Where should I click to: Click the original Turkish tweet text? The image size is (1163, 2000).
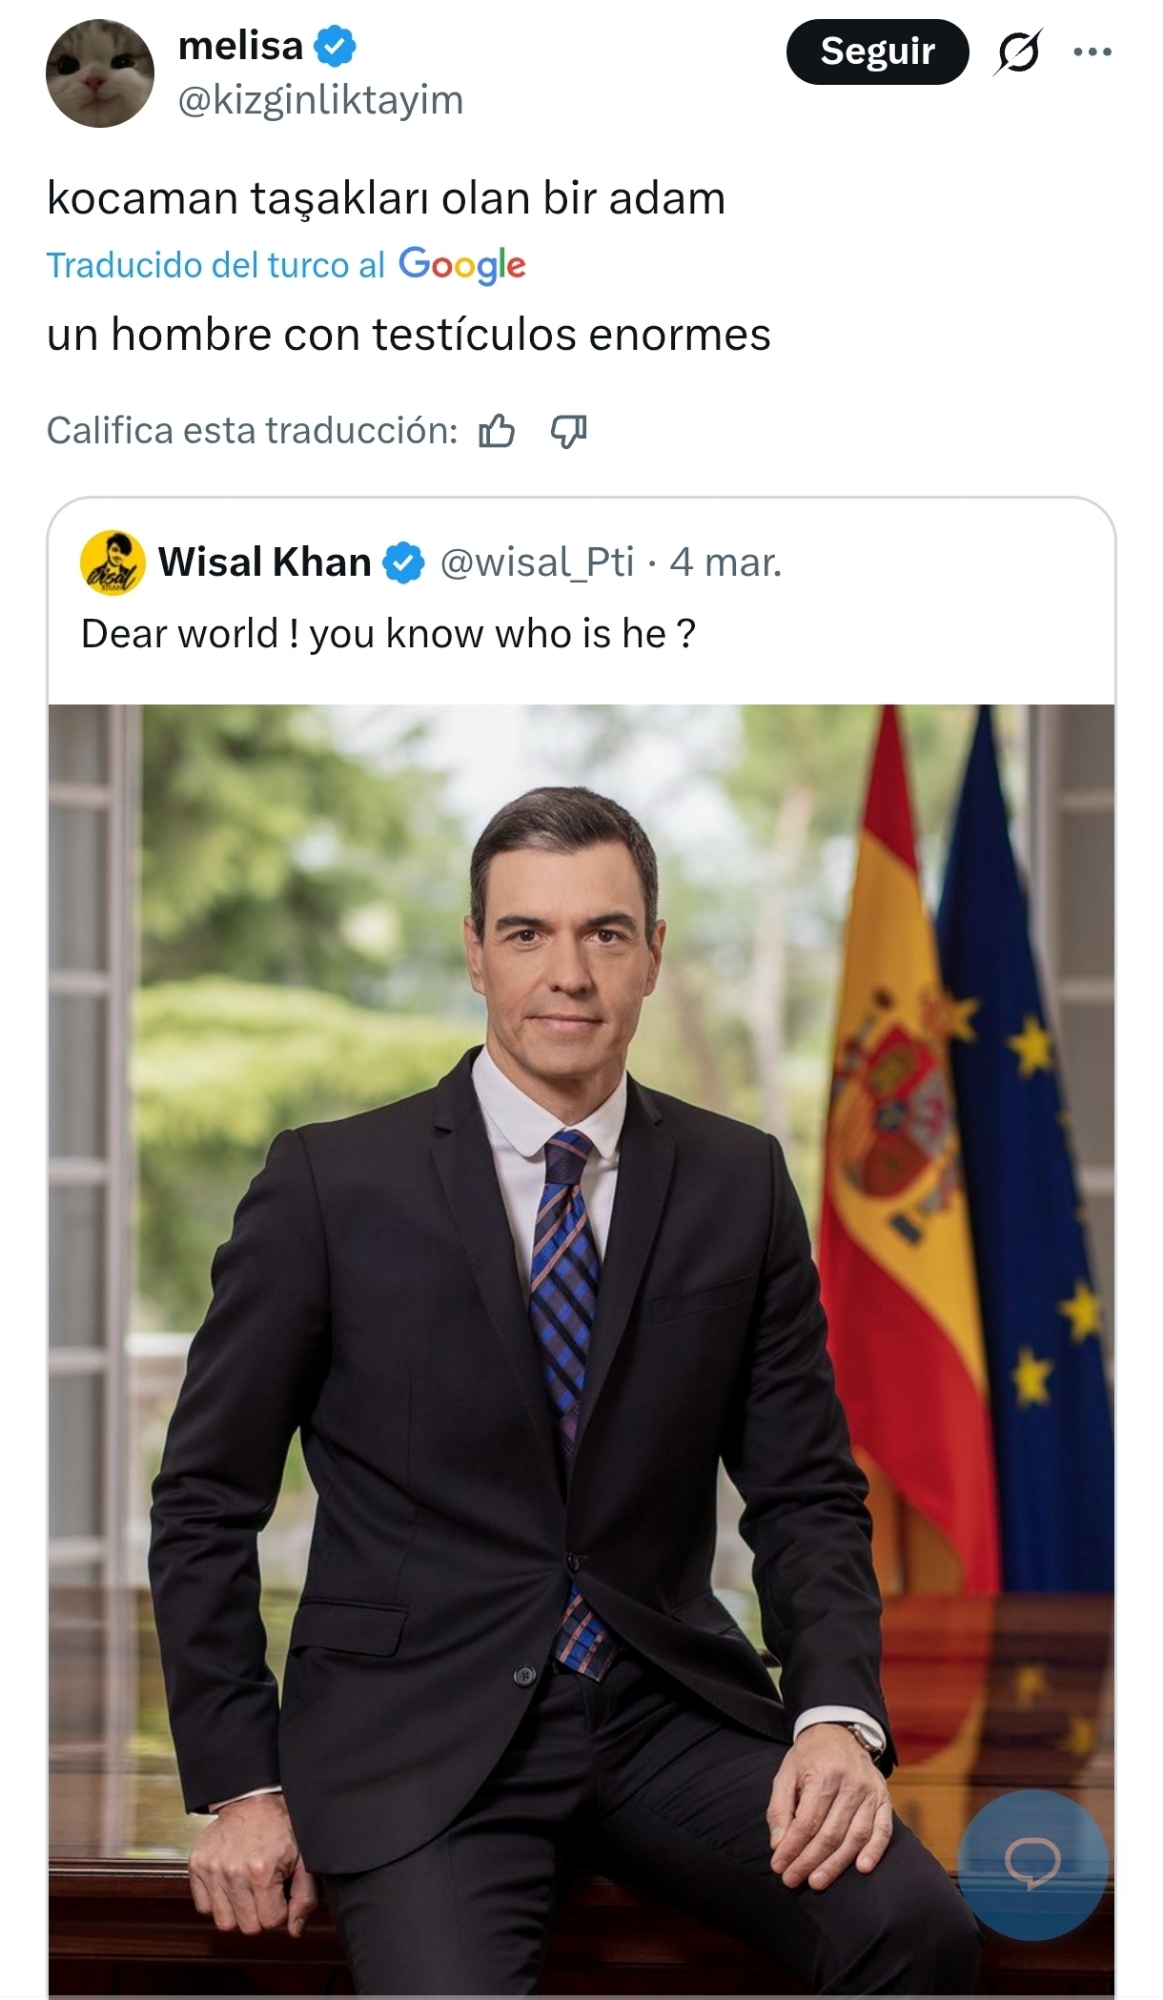386,198
